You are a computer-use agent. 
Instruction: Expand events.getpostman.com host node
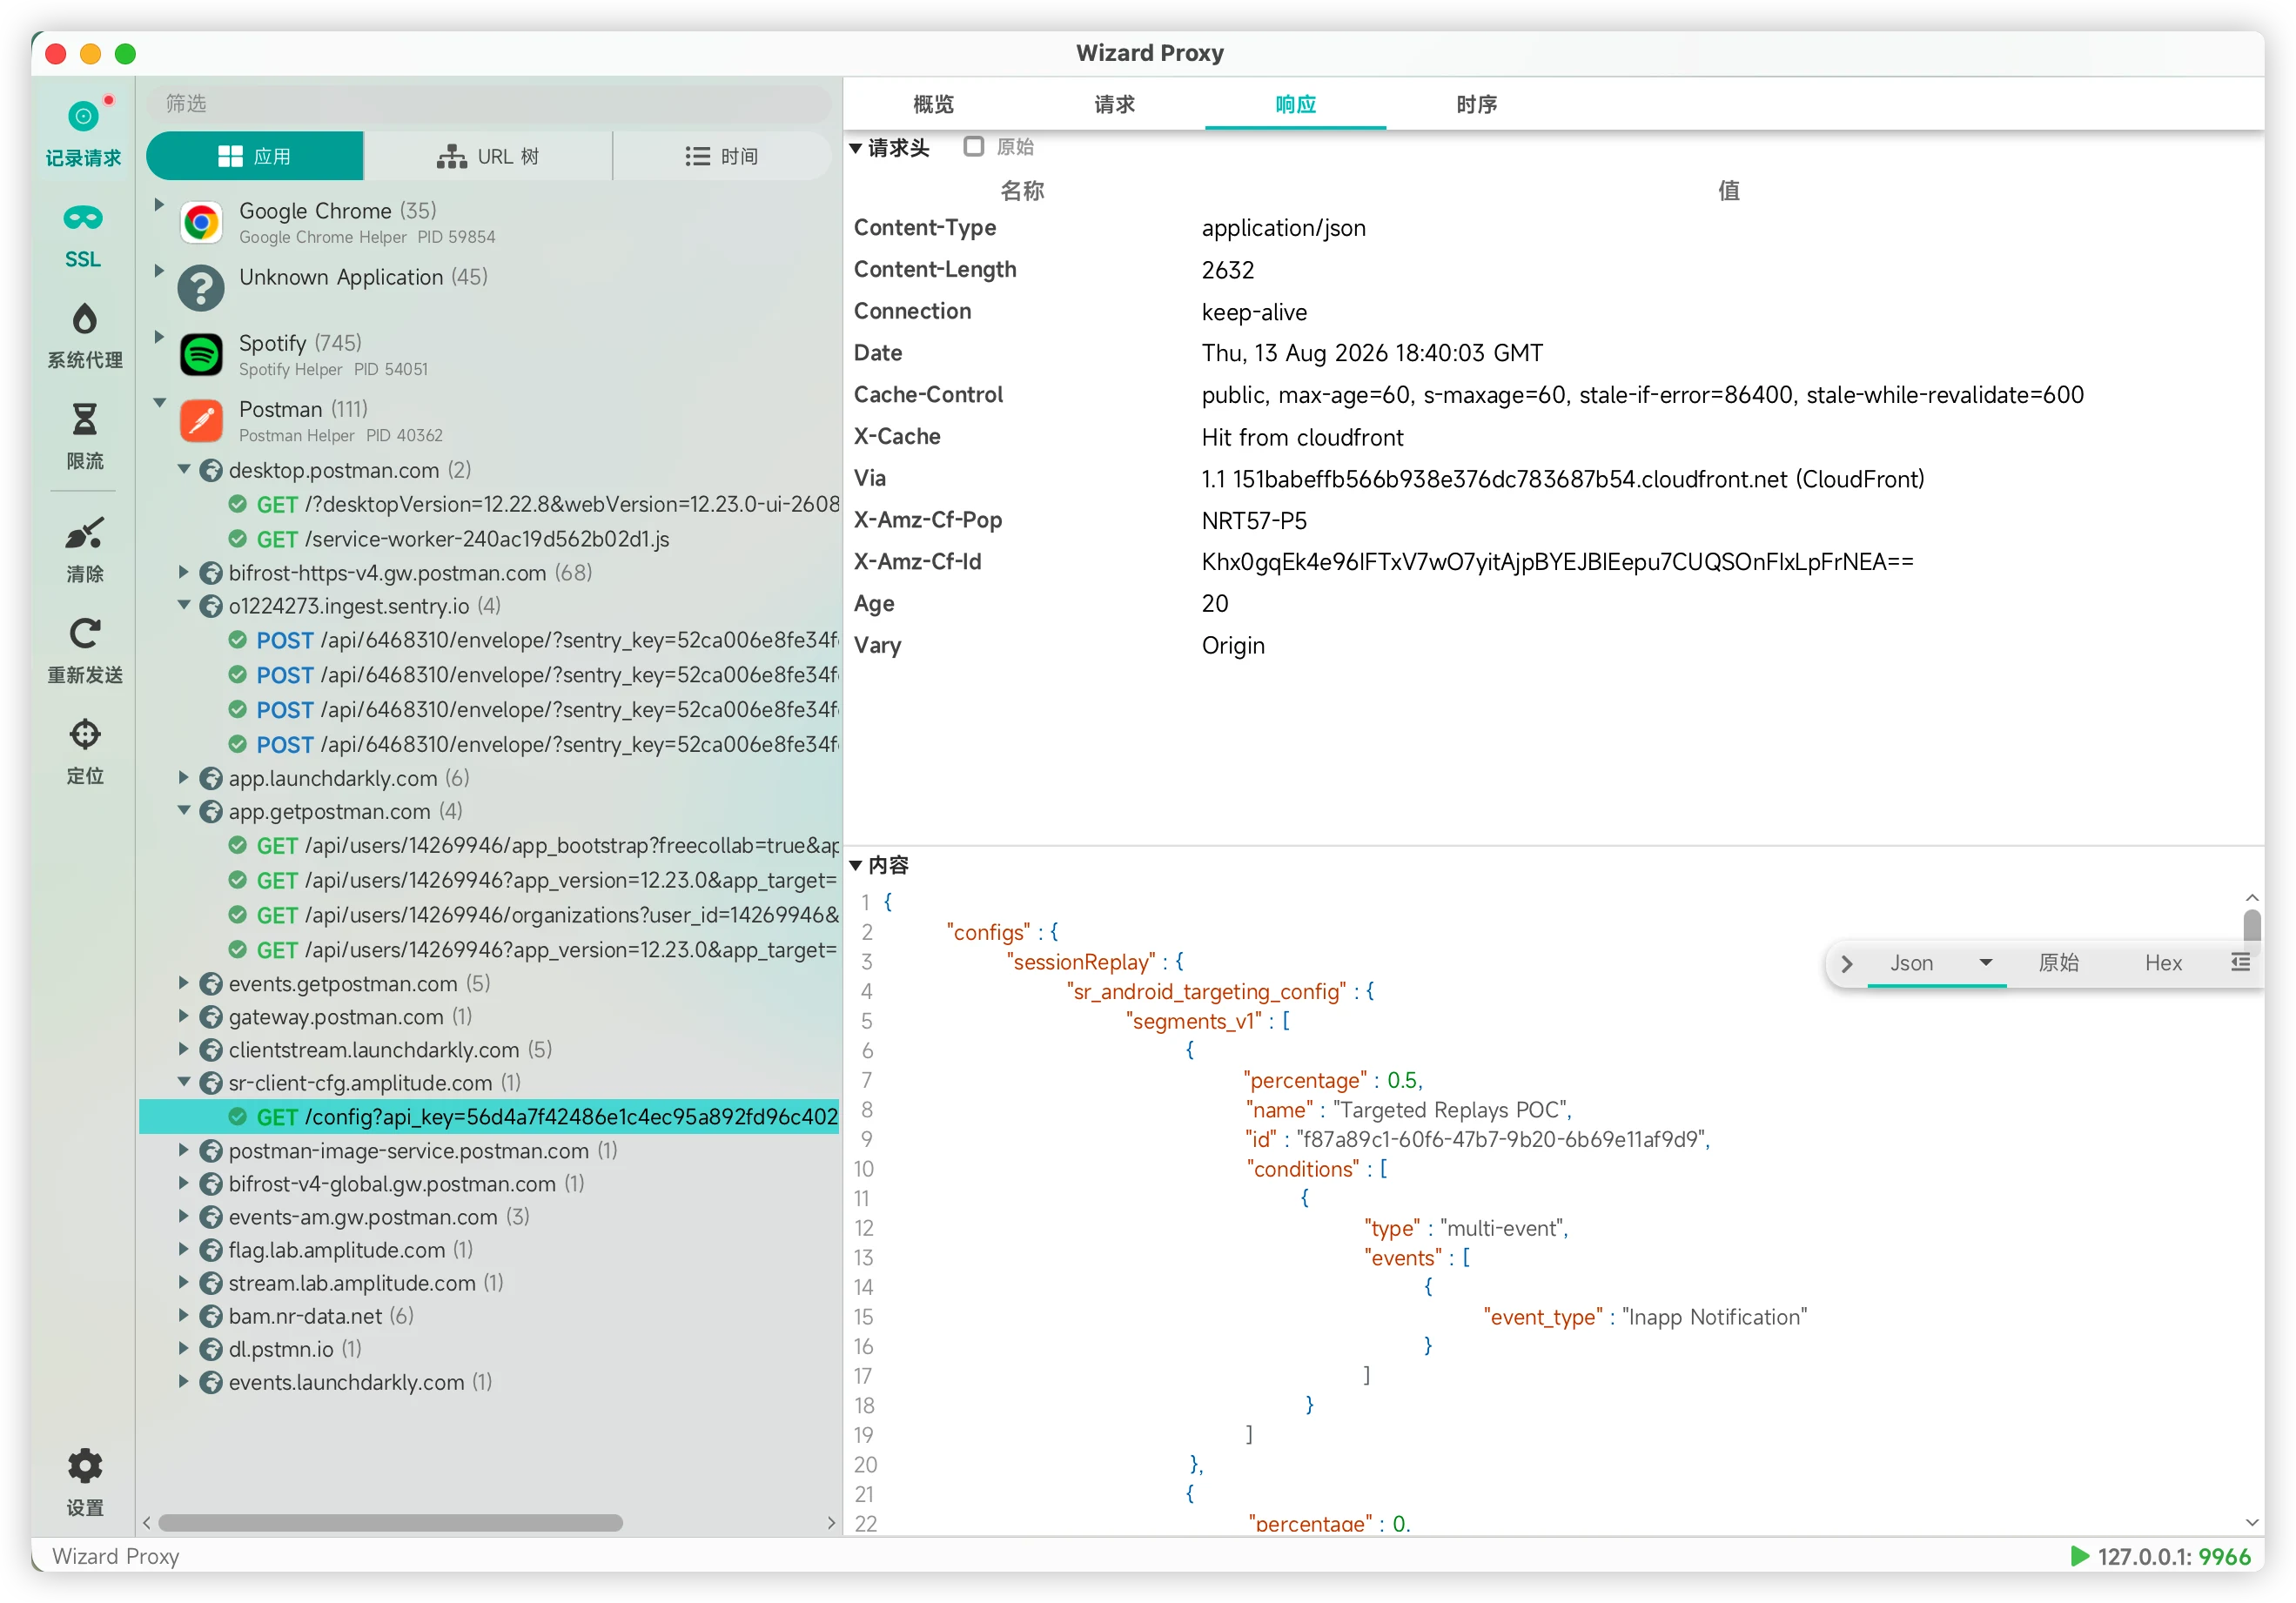point(184,983)
